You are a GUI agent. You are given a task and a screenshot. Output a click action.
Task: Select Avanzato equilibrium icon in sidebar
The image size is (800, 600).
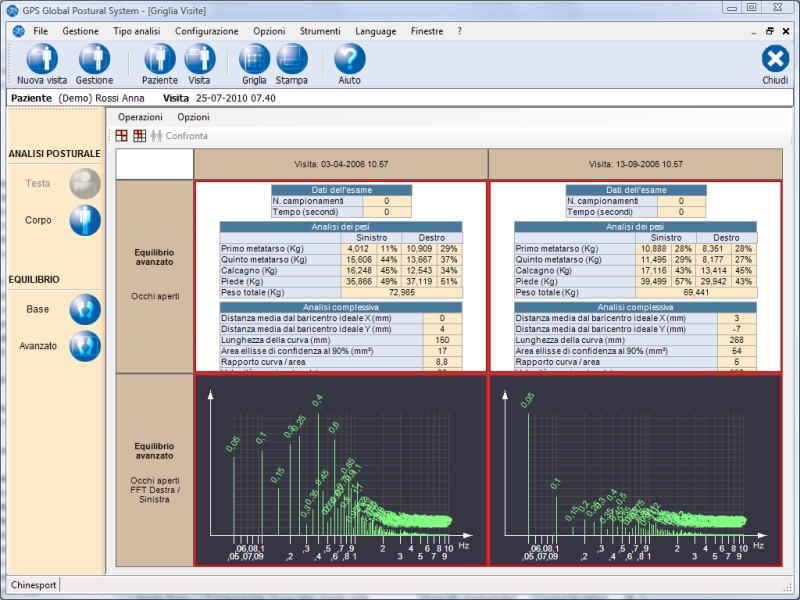(x=85, y=347)
